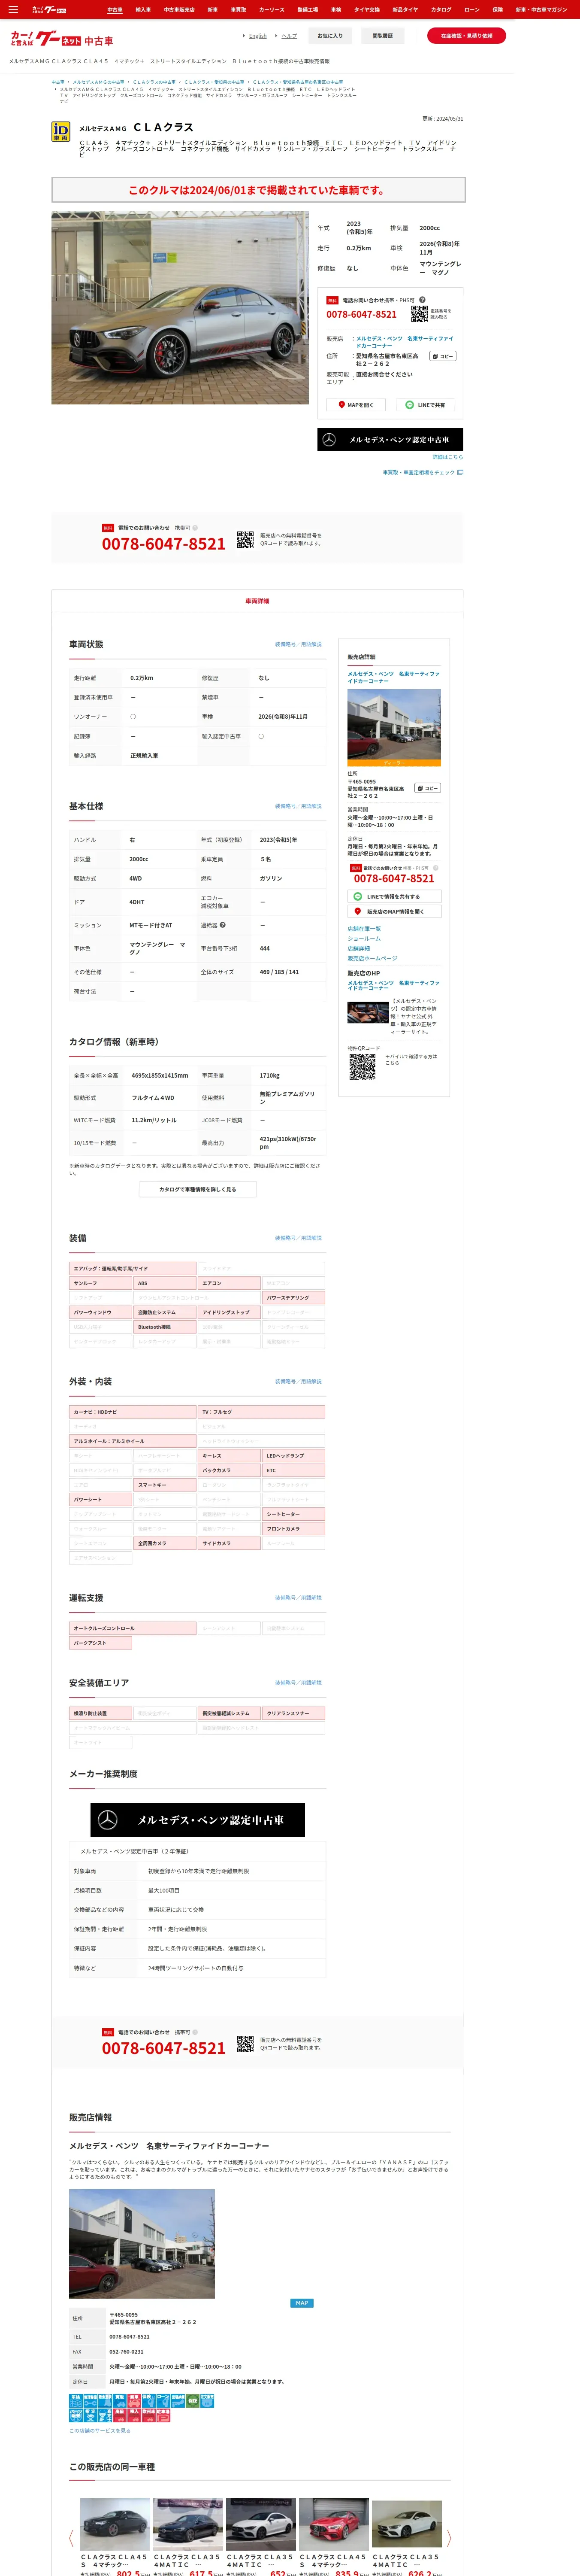580x2576 pixels.
Task: Open the hamburger menu icon
Action: [13, 9]
